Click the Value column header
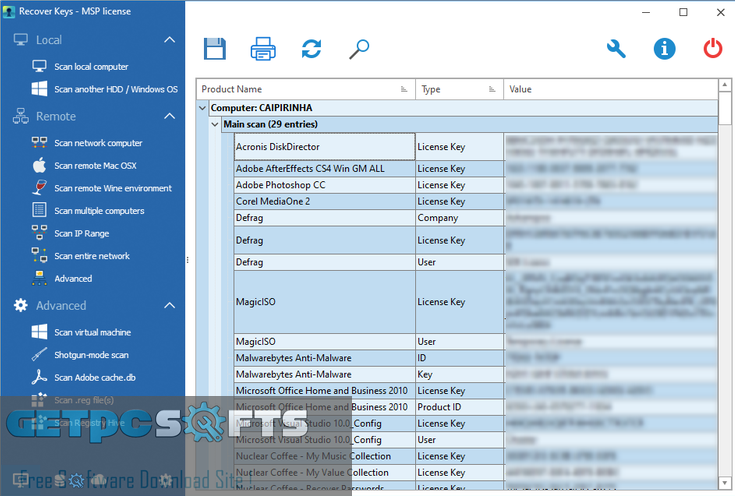The image size is (735, 496). point(611,89)
